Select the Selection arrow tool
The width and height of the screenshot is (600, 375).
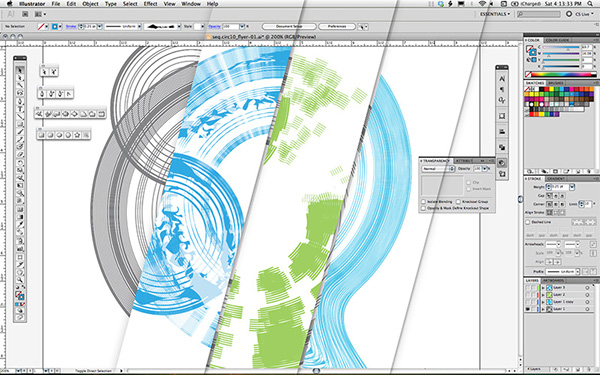20,70
